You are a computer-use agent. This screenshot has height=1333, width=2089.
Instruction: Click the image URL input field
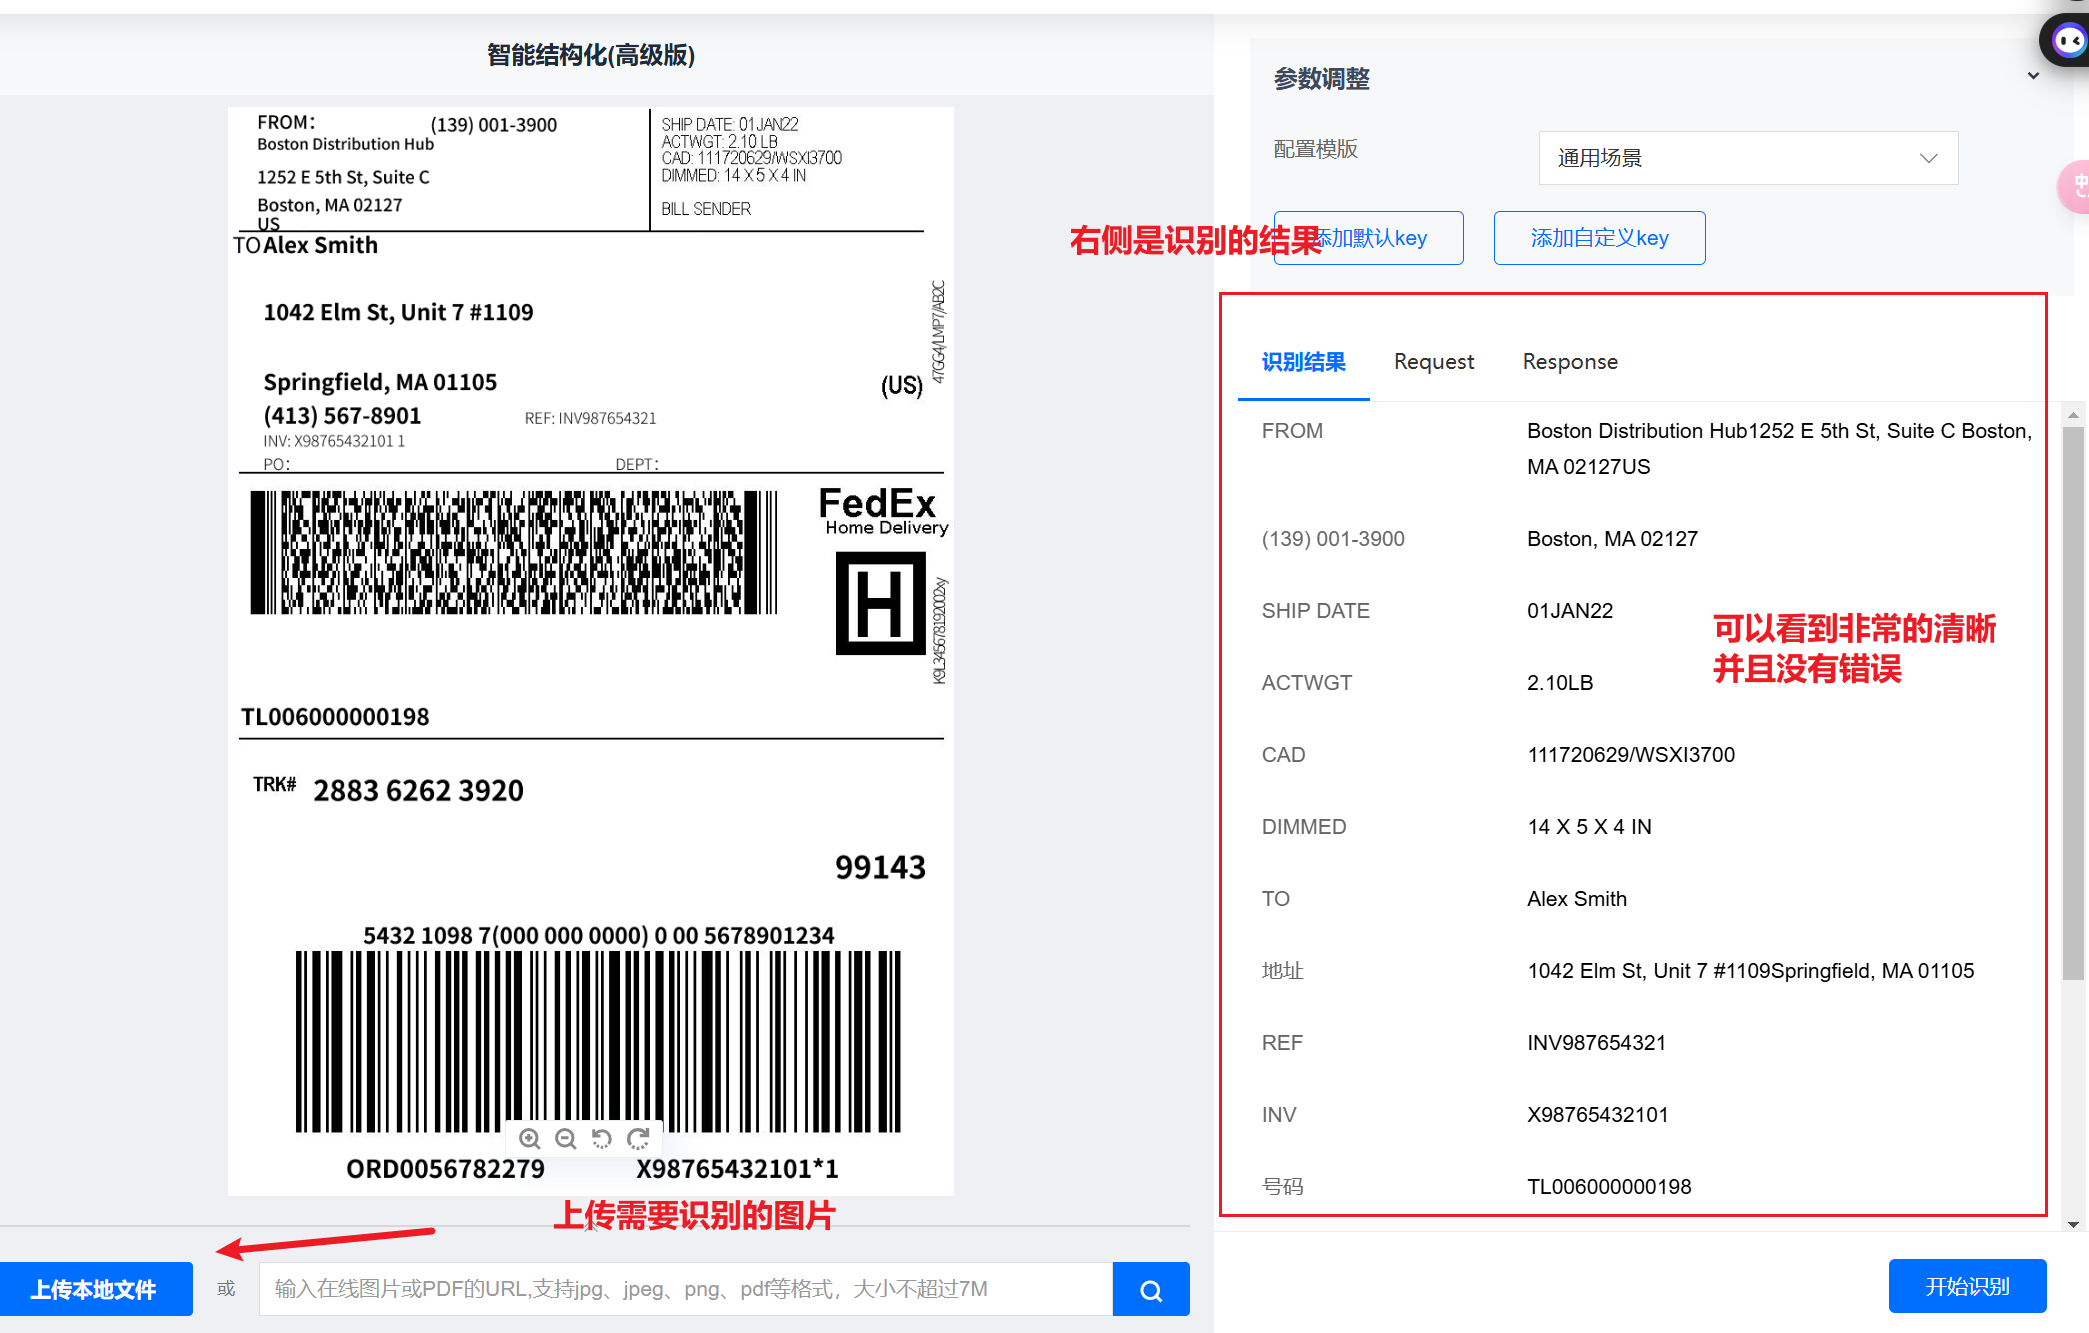(685, 1290)
